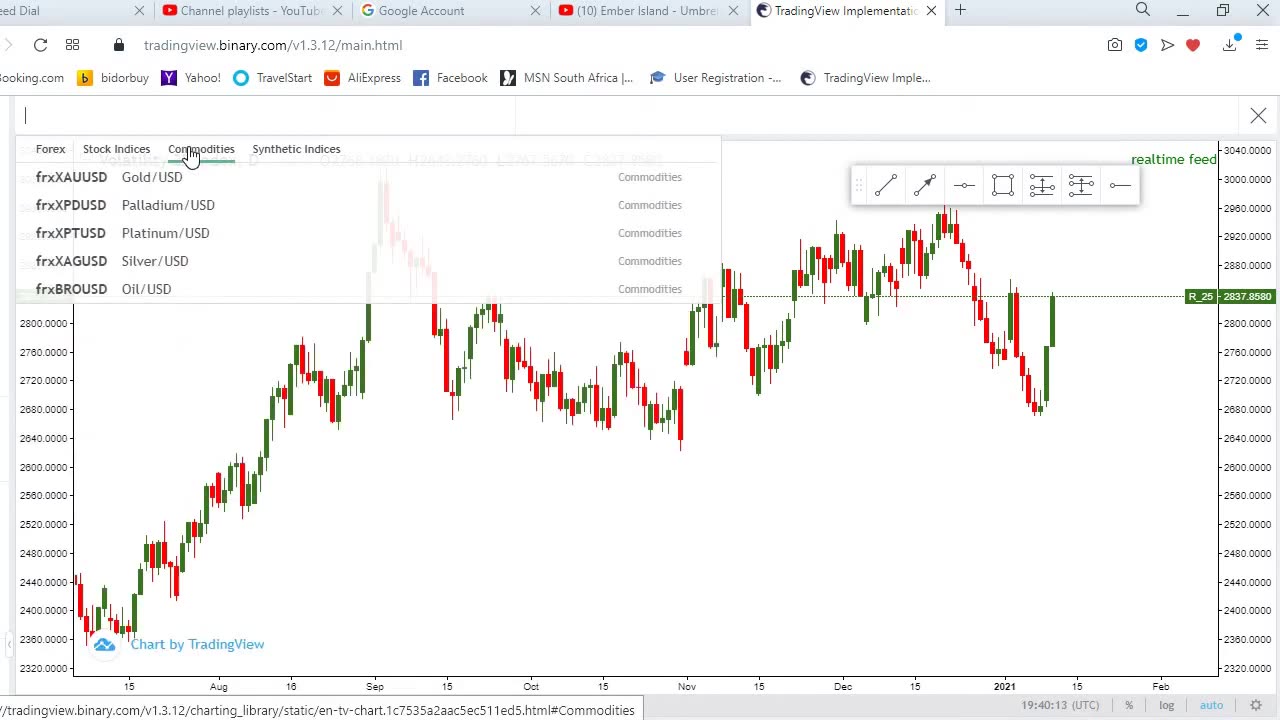Click the site lock security icon

[119, 45]
